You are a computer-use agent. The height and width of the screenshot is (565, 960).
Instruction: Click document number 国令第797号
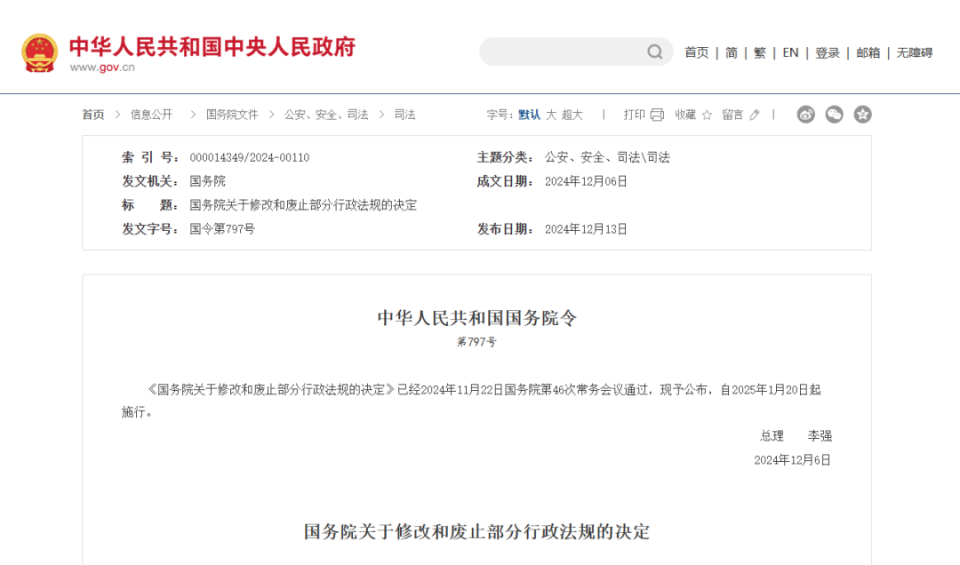(x=222, y=229)
